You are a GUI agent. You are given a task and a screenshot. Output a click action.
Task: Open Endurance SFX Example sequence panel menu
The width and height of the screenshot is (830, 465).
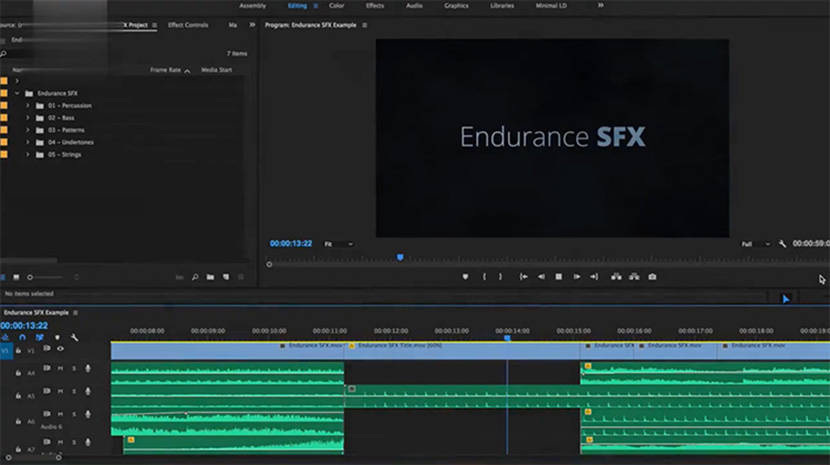pyautogui.click(x=76, y=312)
